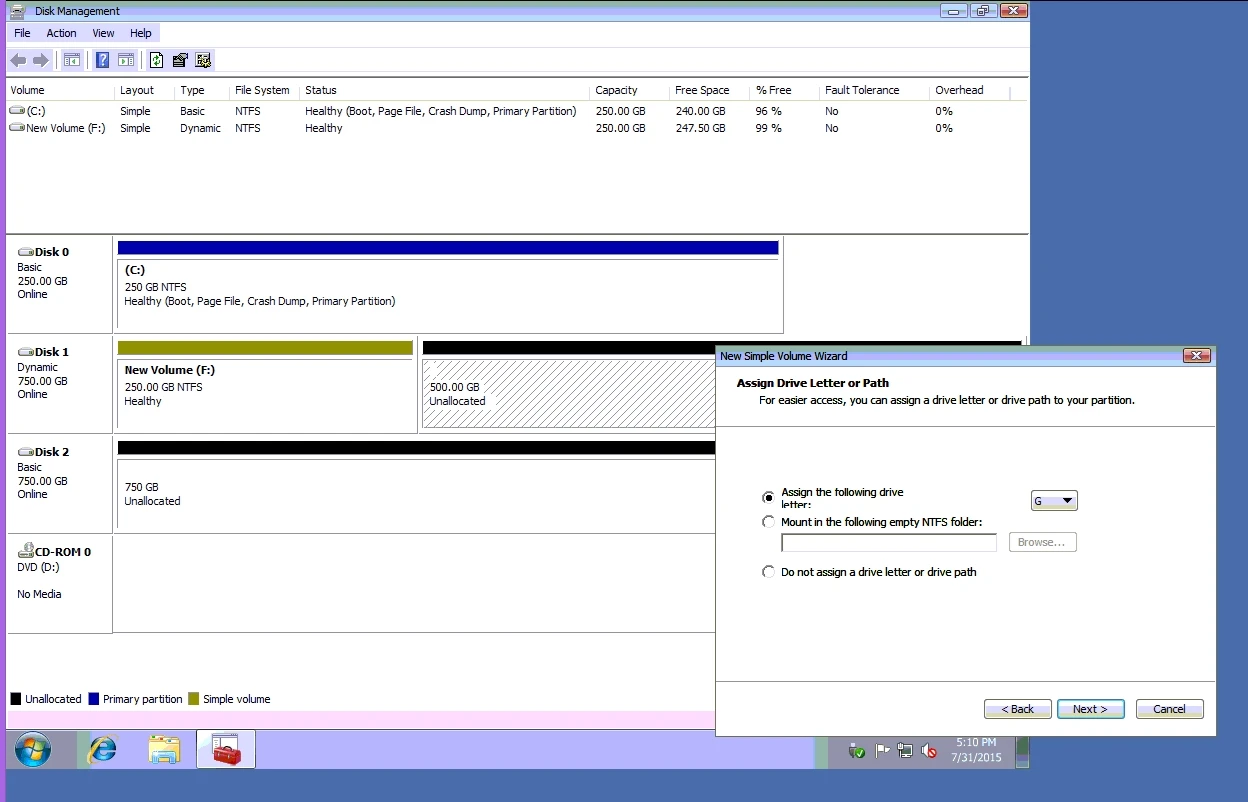Click the empty NTFS folder path field

(x=888, y=543)
